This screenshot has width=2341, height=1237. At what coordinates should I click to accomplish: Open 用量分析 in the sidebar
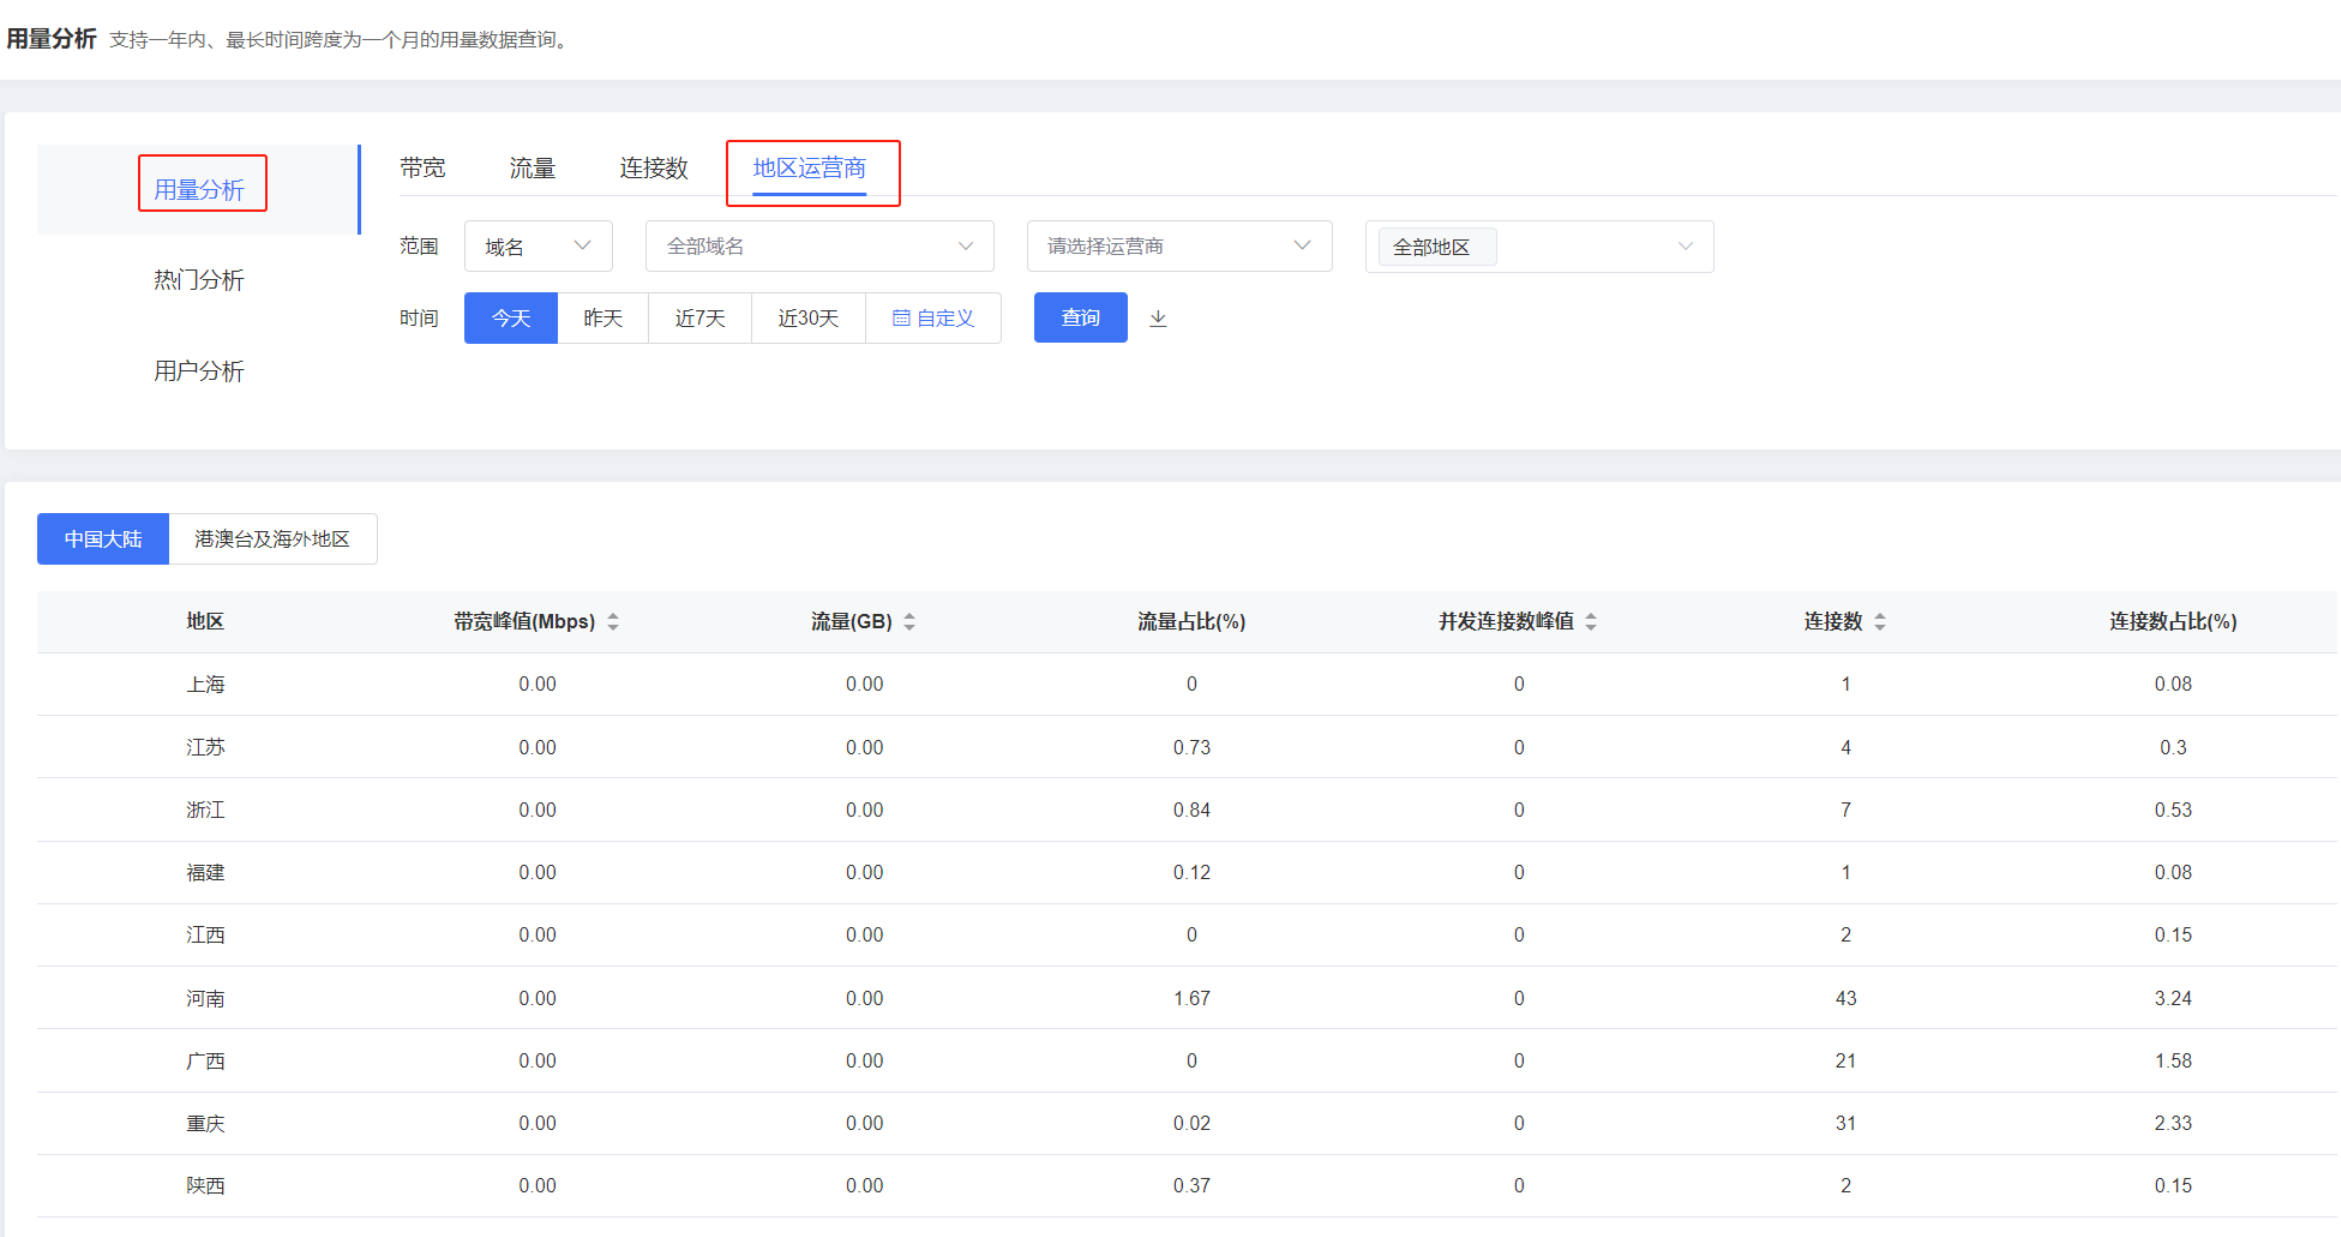(198, 189)
